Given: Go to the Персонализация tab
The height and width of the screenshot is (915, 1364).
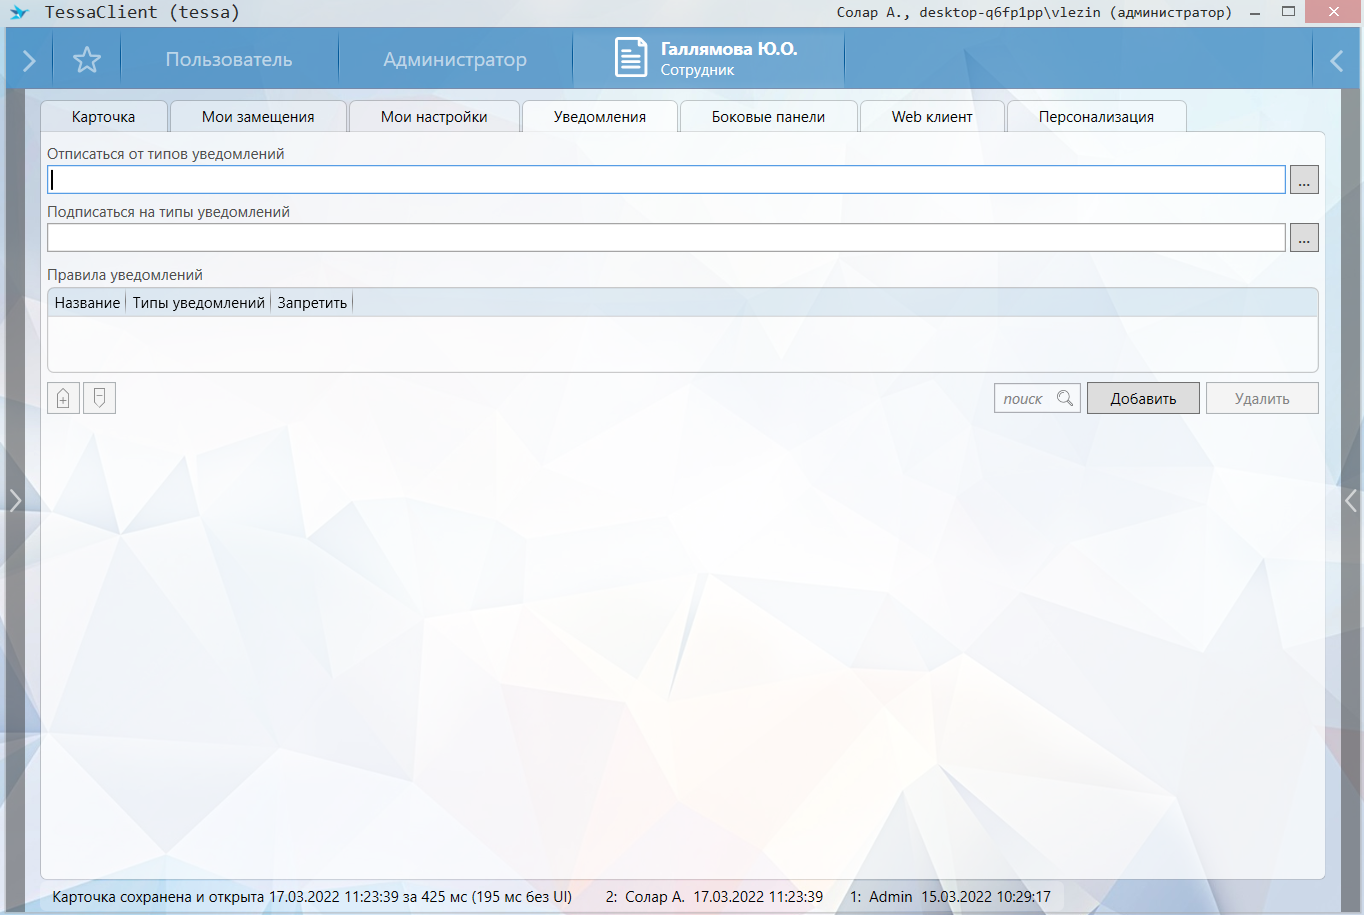Looking at the screenshot, I should (1096, 117).
